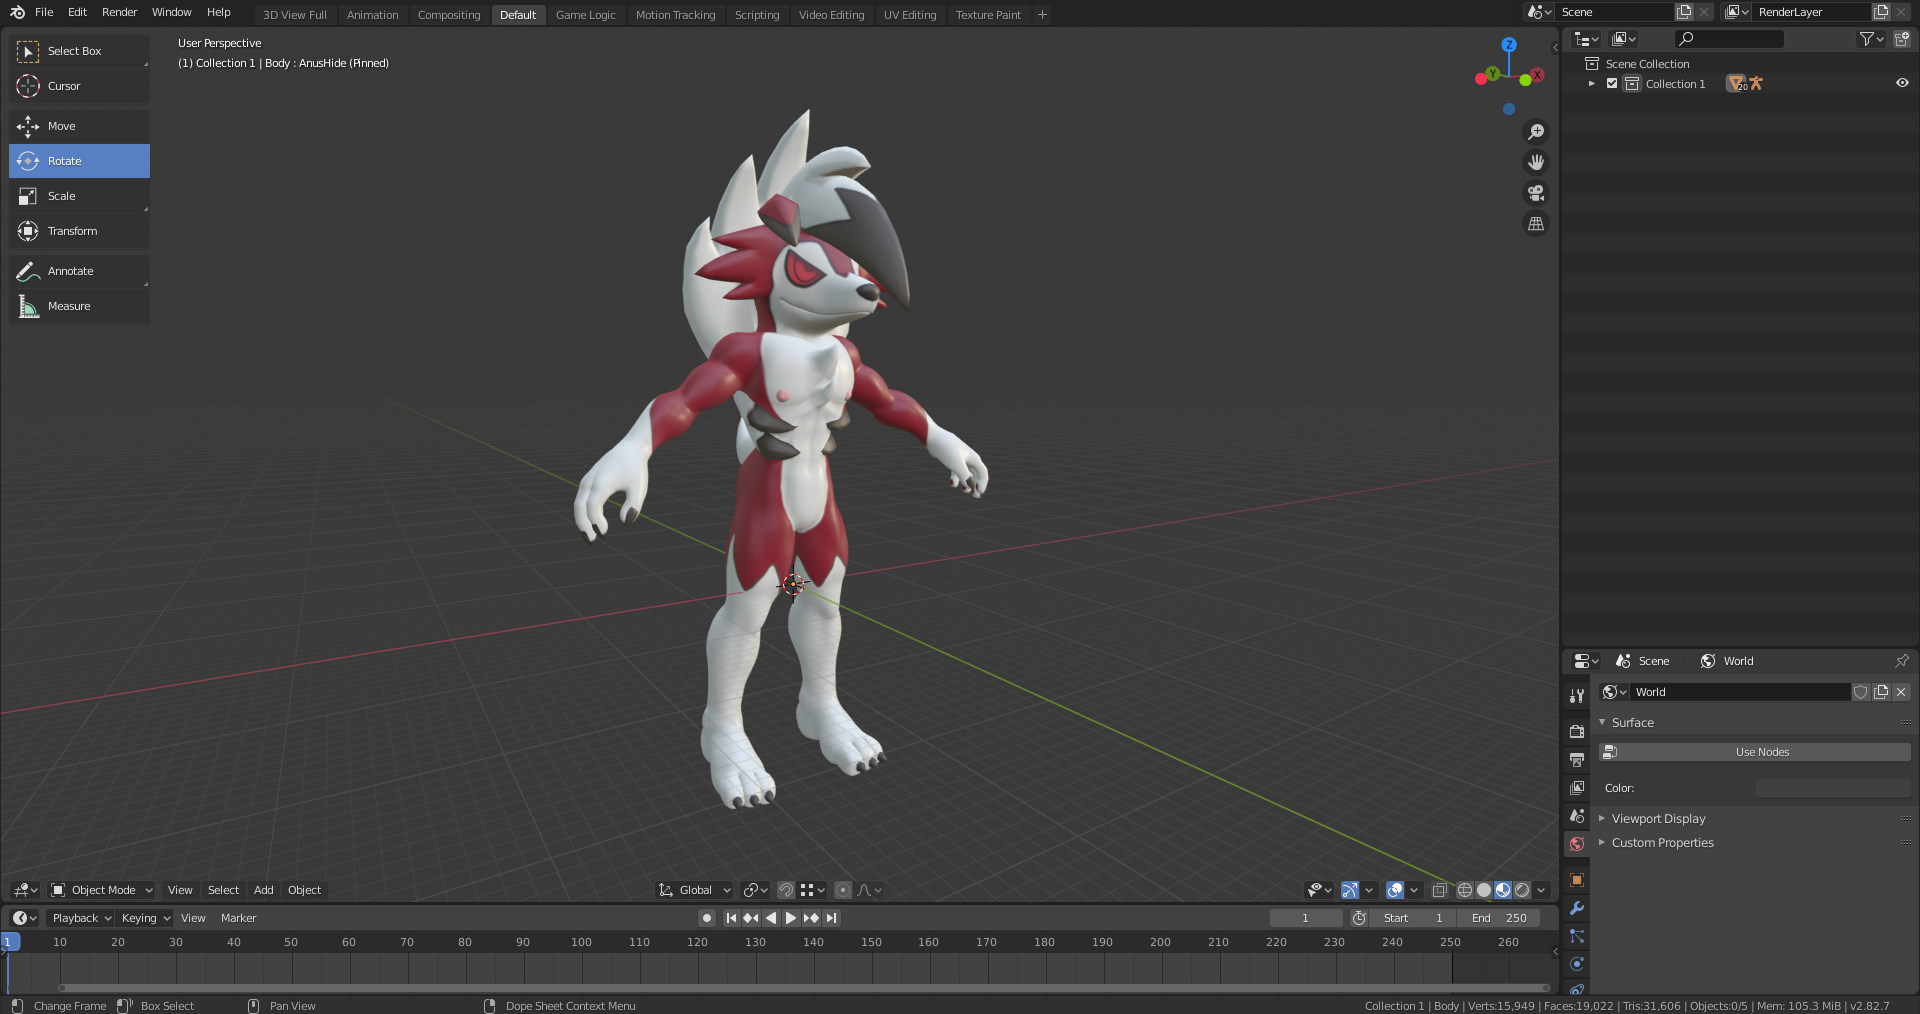Toggle Collection 1 exclude checkbox
The width and height of the screenshot is (1920, 1014).
[1612, 84]
